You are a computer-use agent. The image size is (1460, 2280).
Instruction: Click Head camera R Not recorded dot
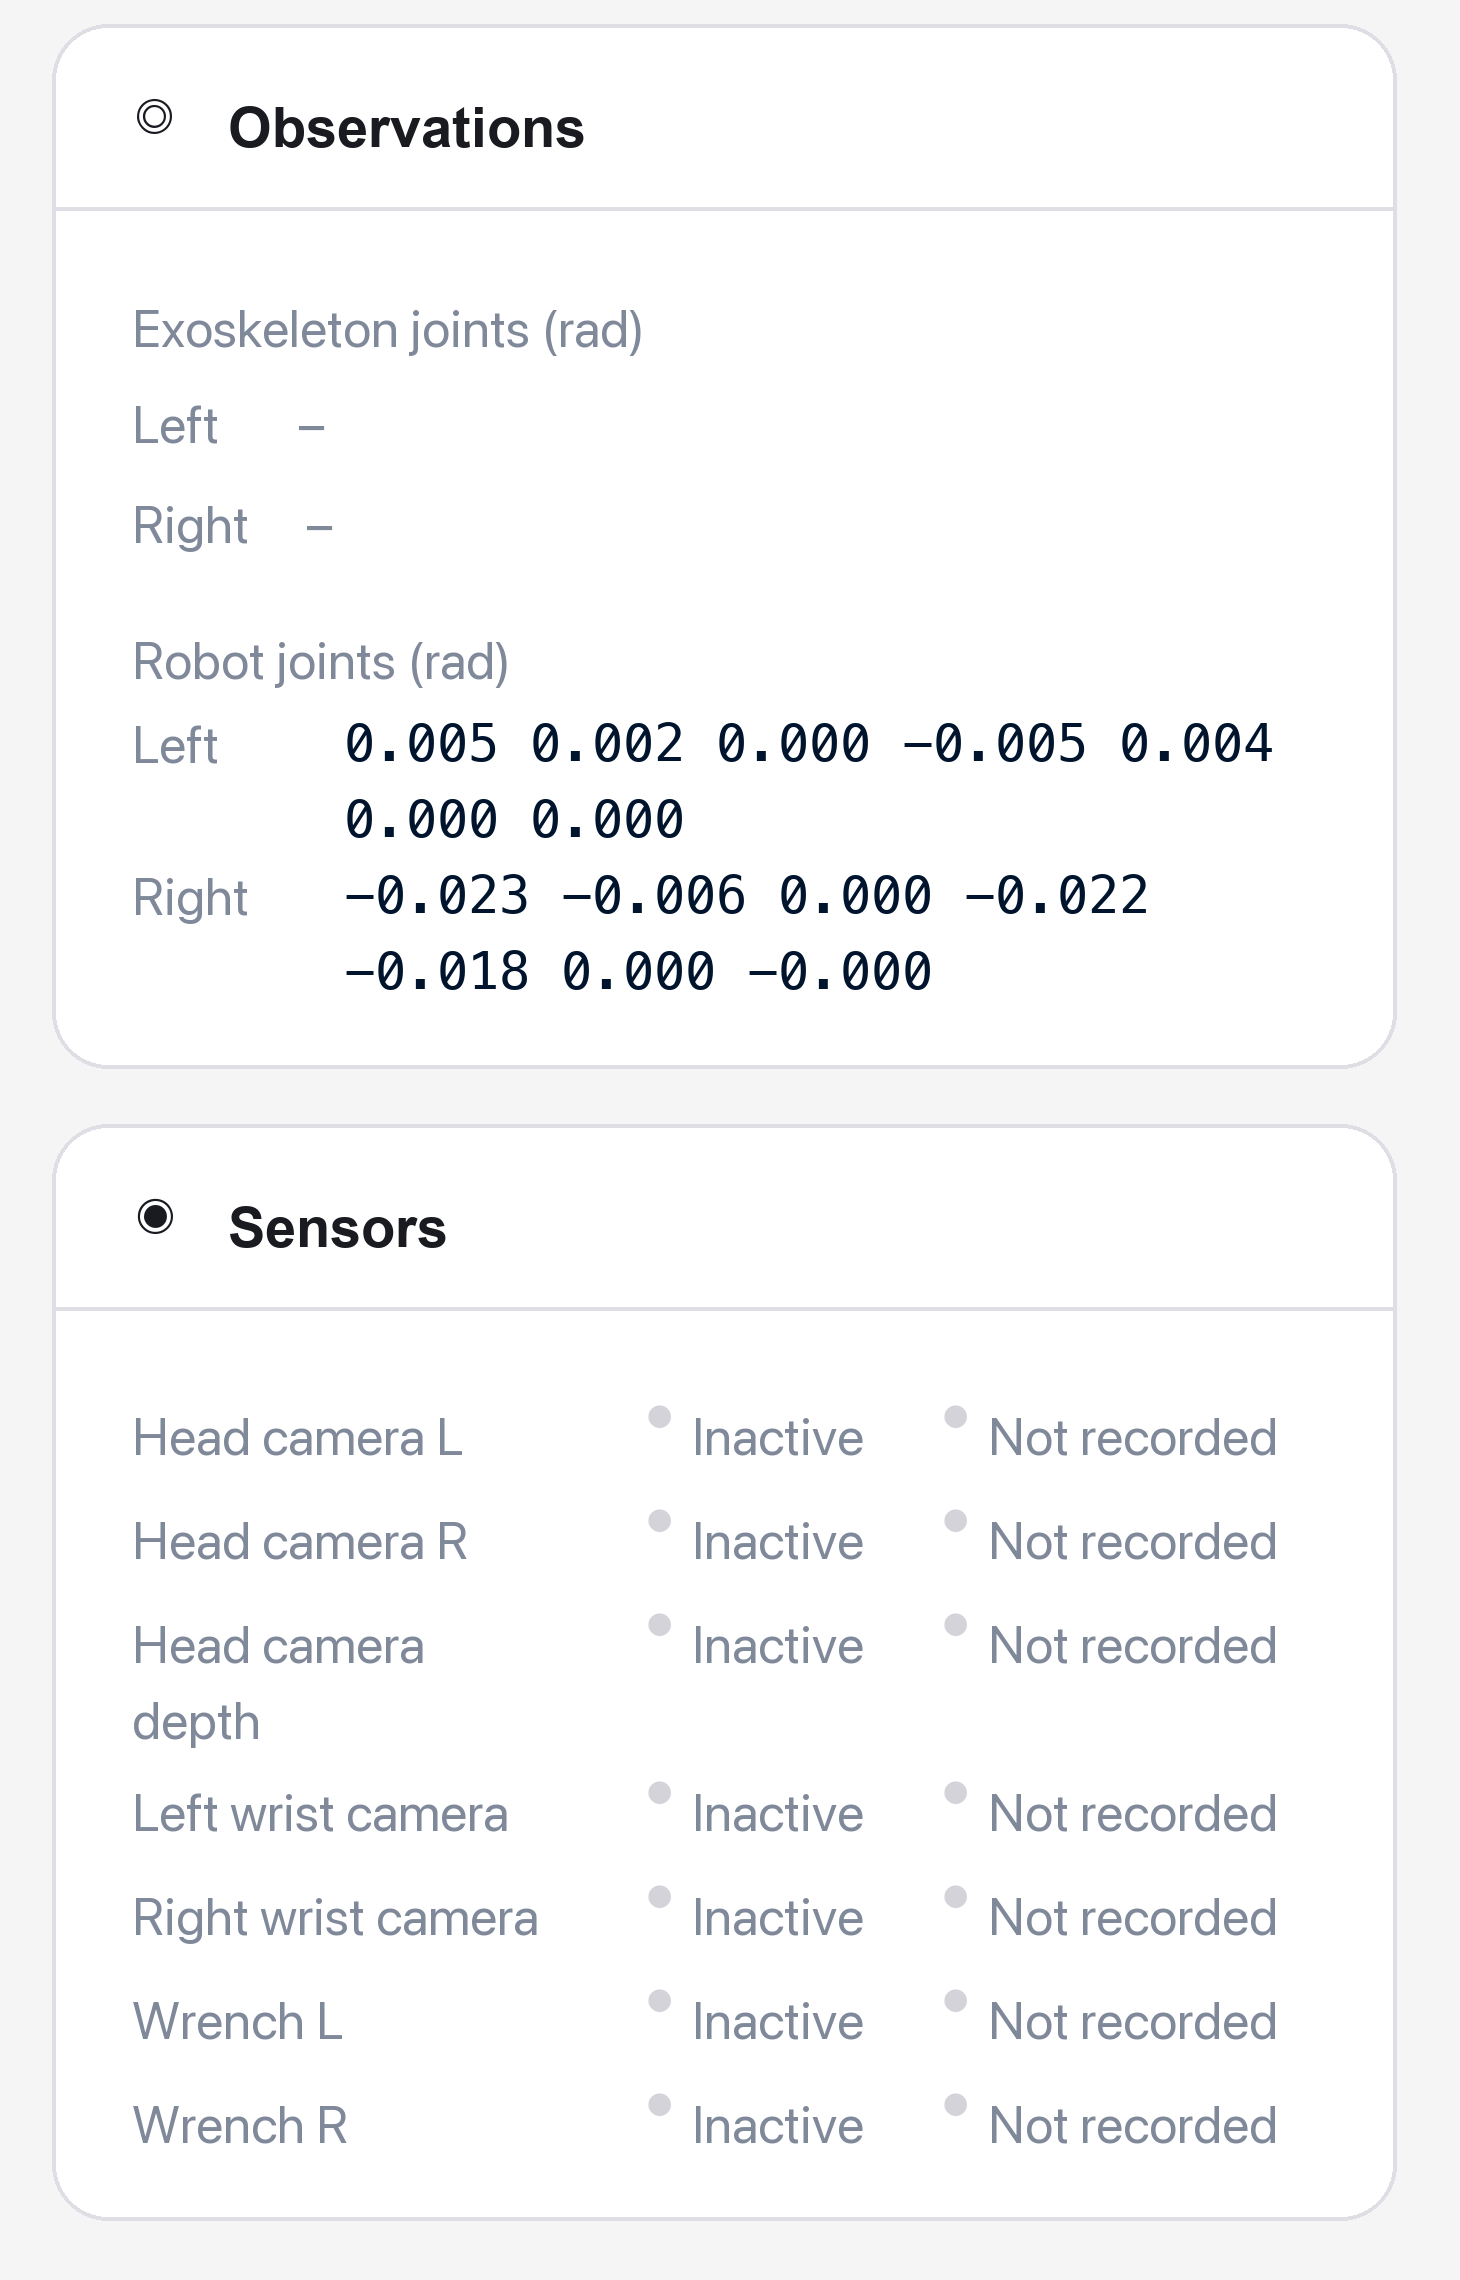click(955, 1520)
